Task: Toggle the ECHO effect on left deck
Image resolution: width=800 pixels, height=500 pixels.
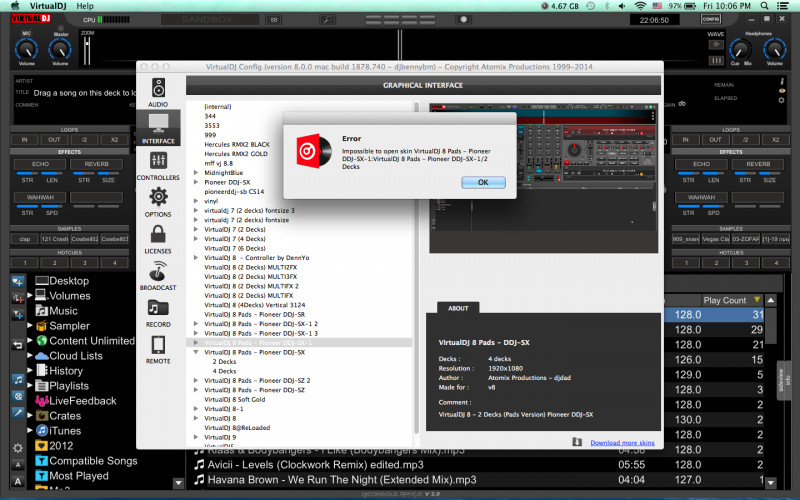Action: tap(41, 164)
